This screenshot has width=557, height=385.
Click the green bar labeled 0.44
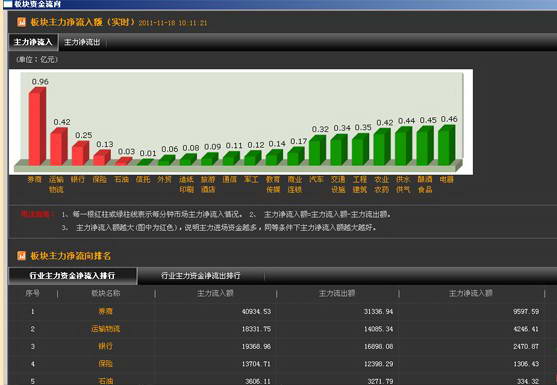point(404,146)
